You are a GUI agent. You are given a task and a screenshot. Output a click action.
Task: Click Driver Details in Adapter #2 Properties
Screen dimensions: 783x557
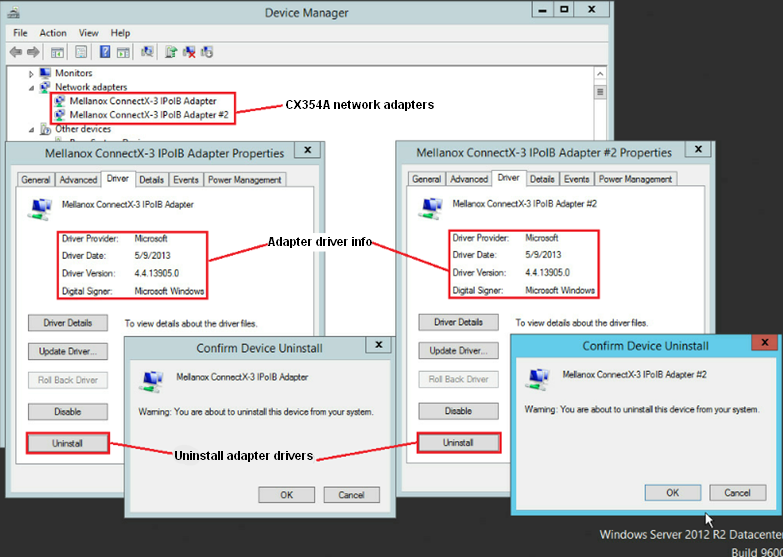click(x=458, y=322)
